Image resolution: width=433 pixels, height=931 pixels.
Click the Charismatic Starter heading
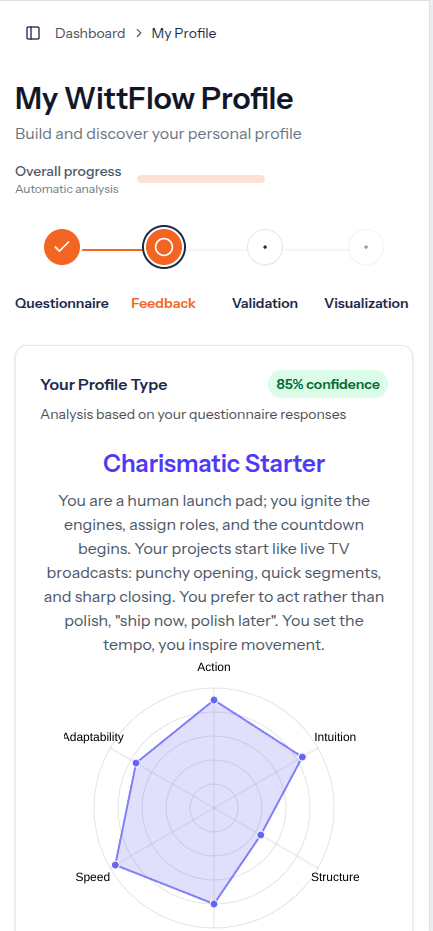tap(214, 463)
